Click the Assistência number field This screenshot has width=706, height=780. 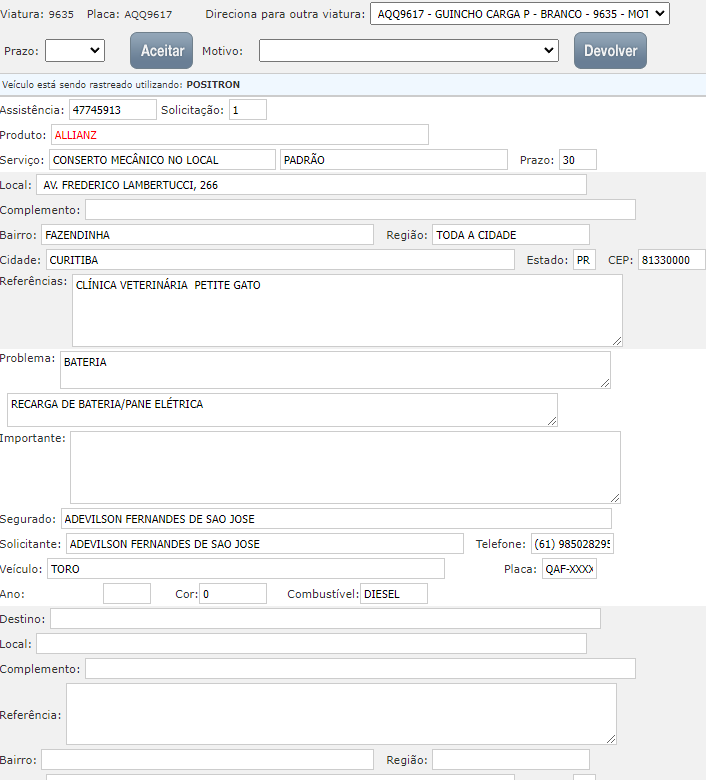click(112, 110)
